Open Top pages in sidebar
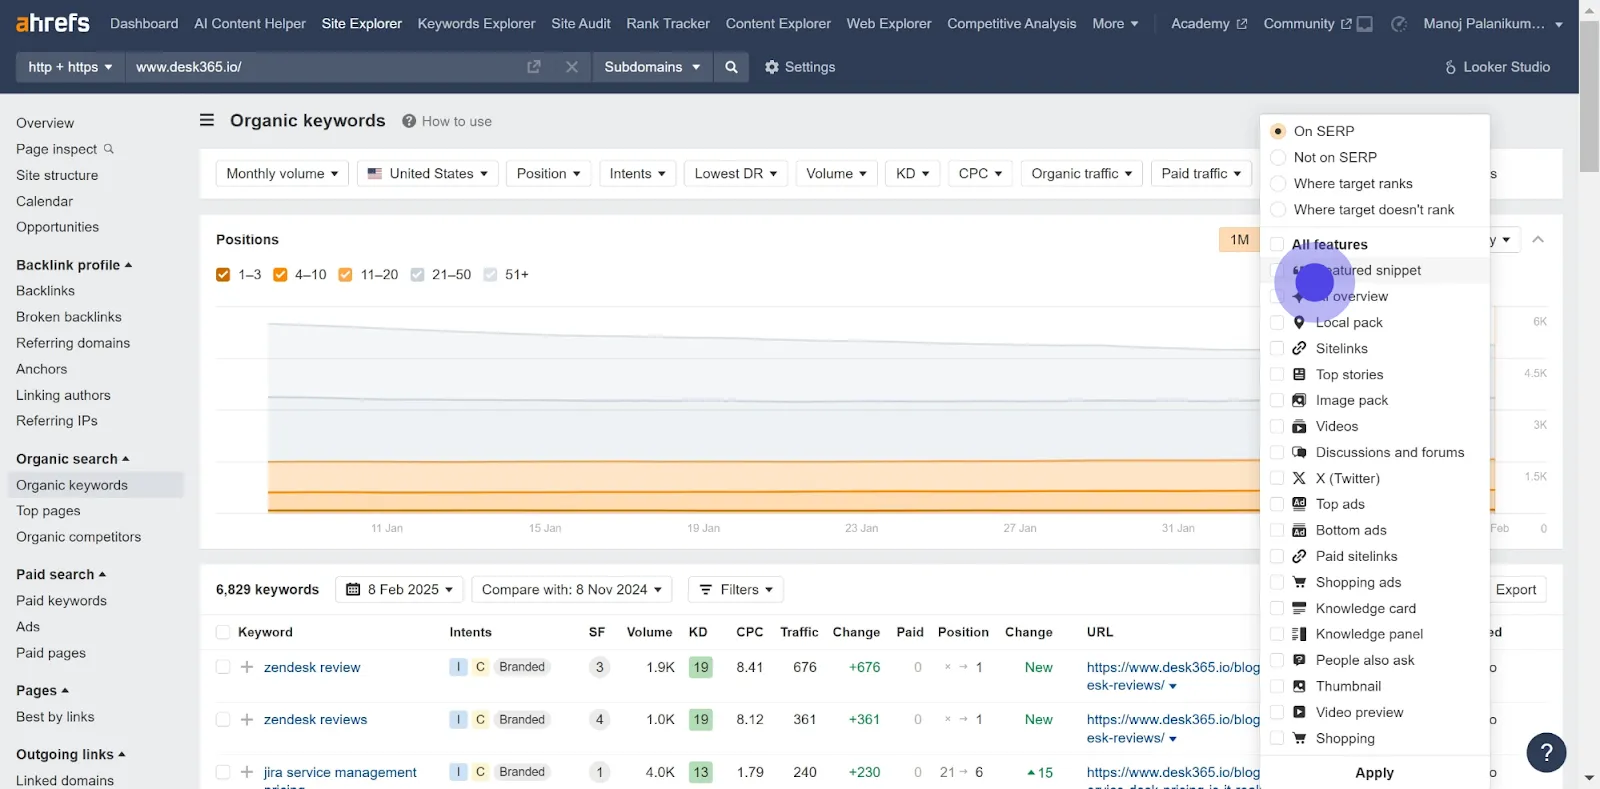 [48, 511]
